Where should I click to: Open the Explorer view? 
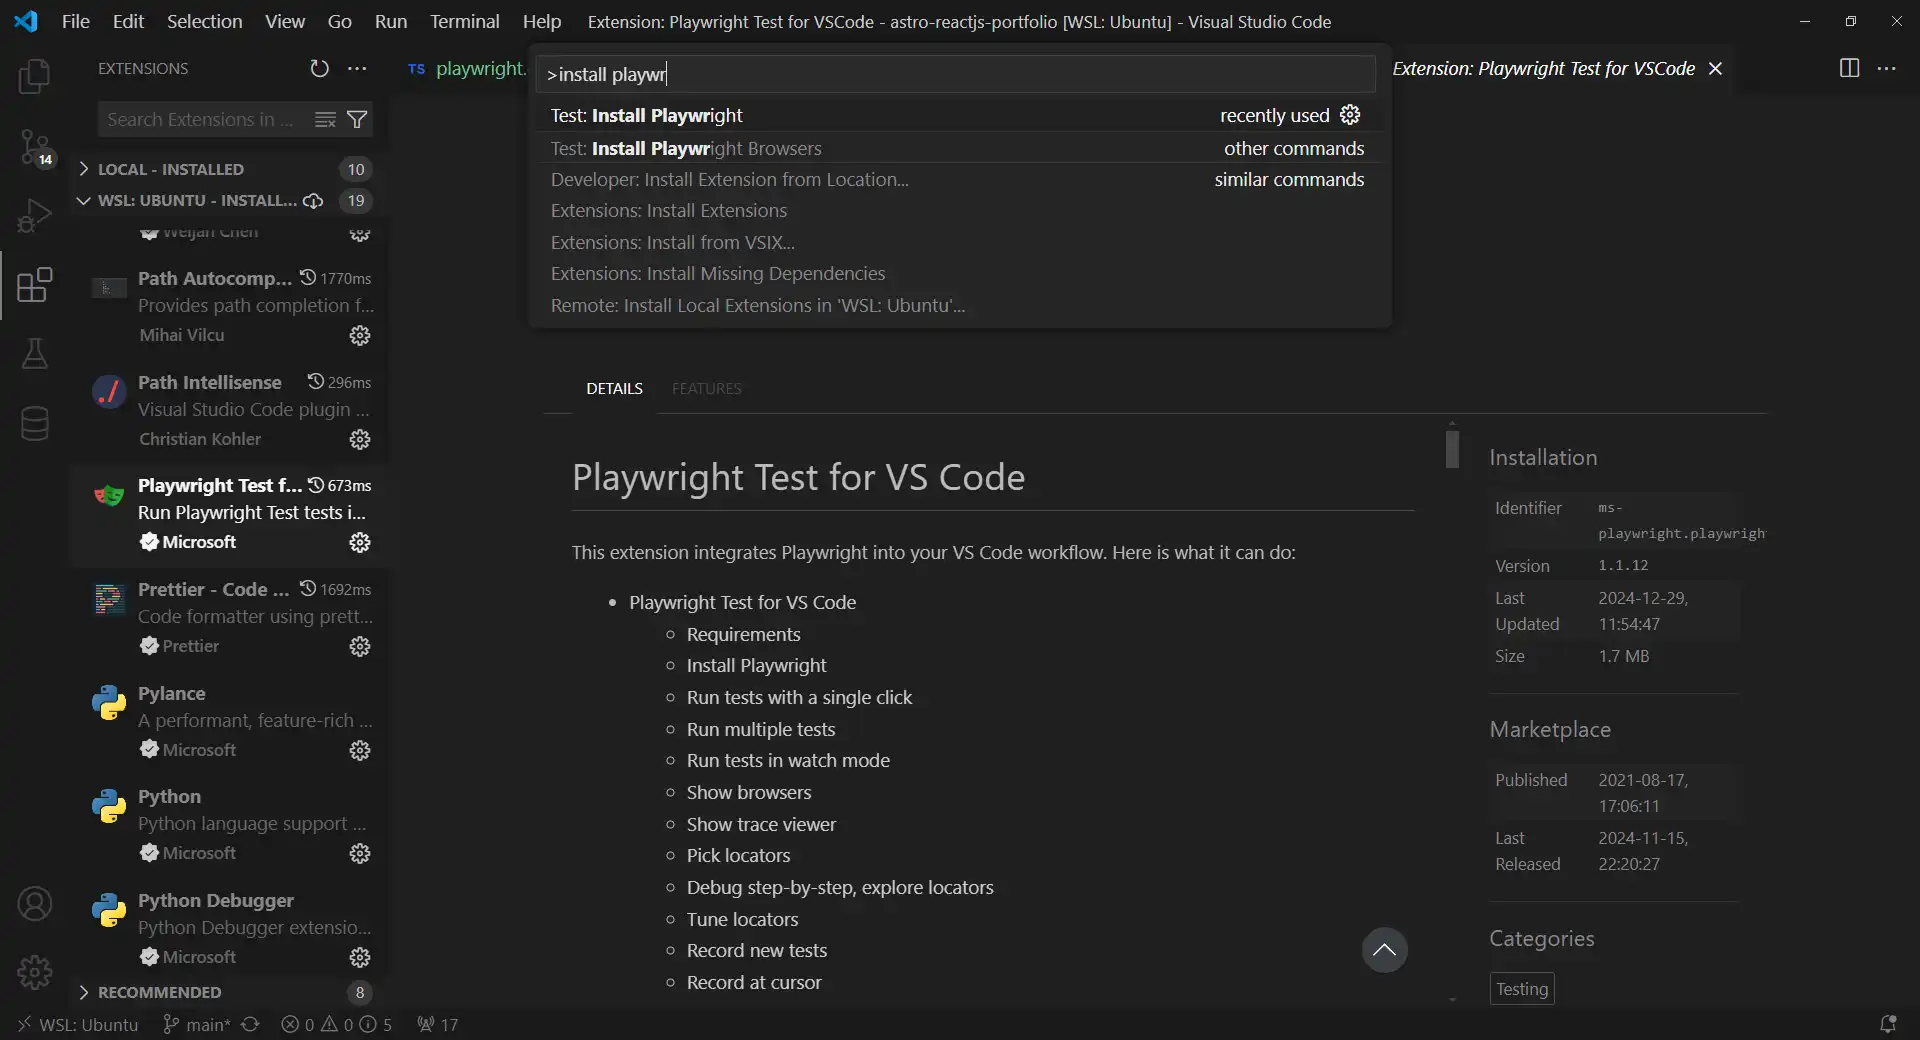pyautogui.click(x=35, y=76)
